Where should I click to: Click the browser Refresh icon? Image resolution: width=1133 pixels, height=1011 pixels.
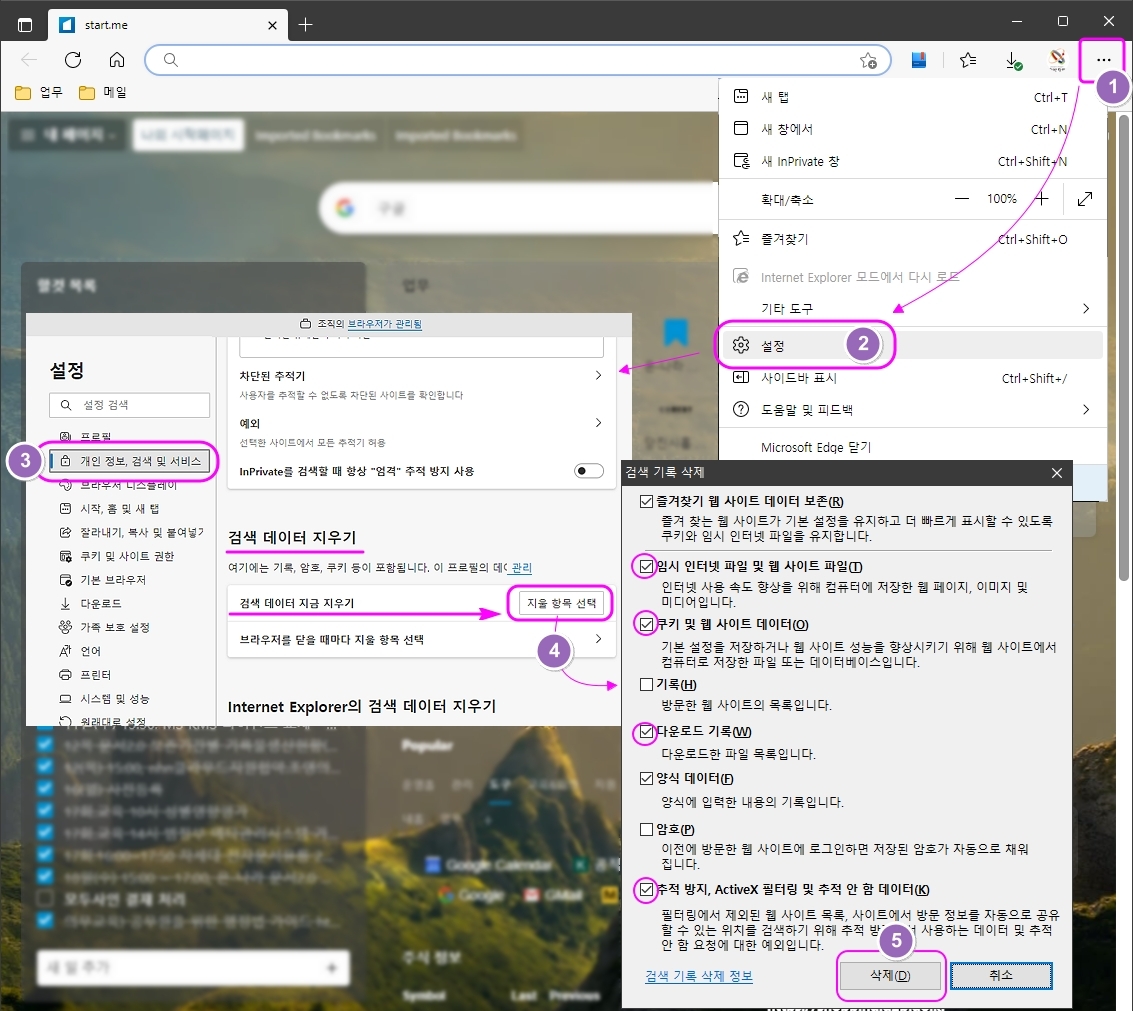[73, 60]
